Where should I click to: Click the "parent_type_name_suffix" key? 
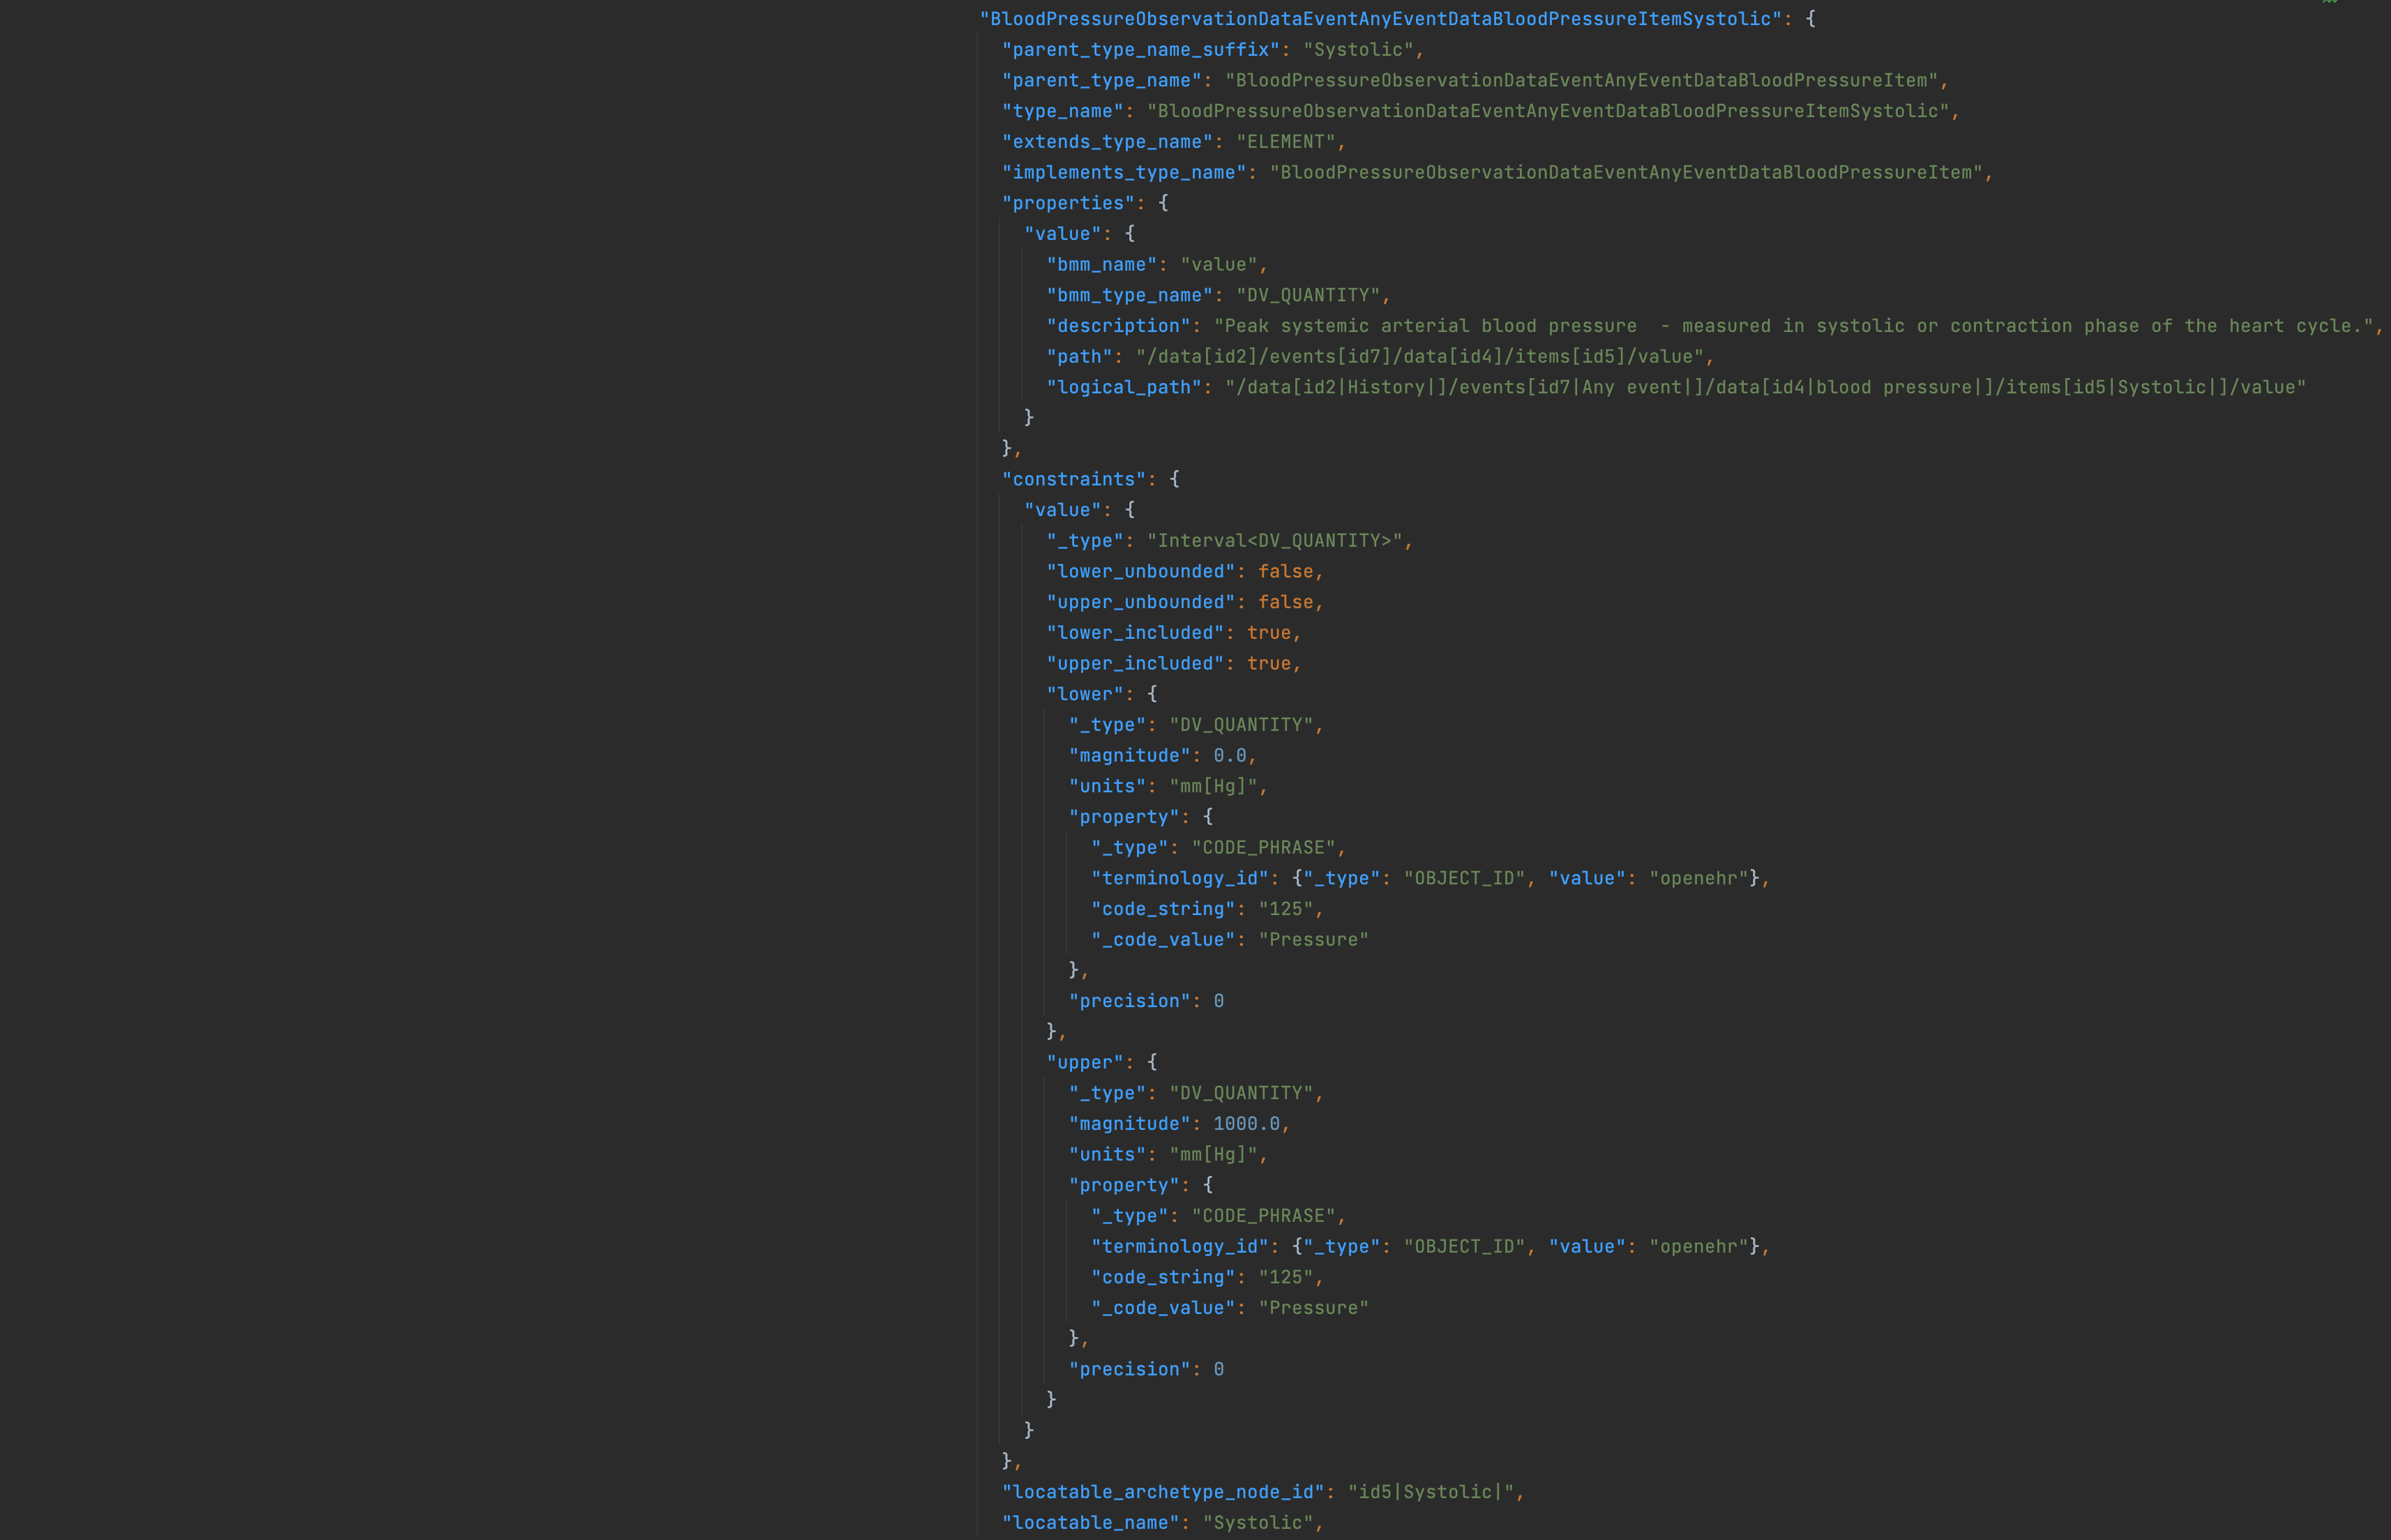(1141, 50)
